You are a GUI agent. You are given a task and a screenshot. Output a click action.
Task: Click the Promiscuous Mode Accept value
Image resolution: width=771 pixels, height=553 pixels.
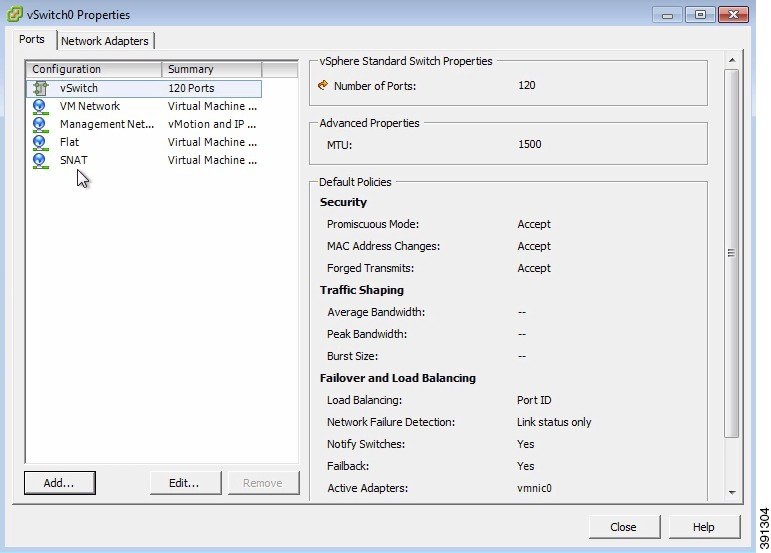point(534,224)
